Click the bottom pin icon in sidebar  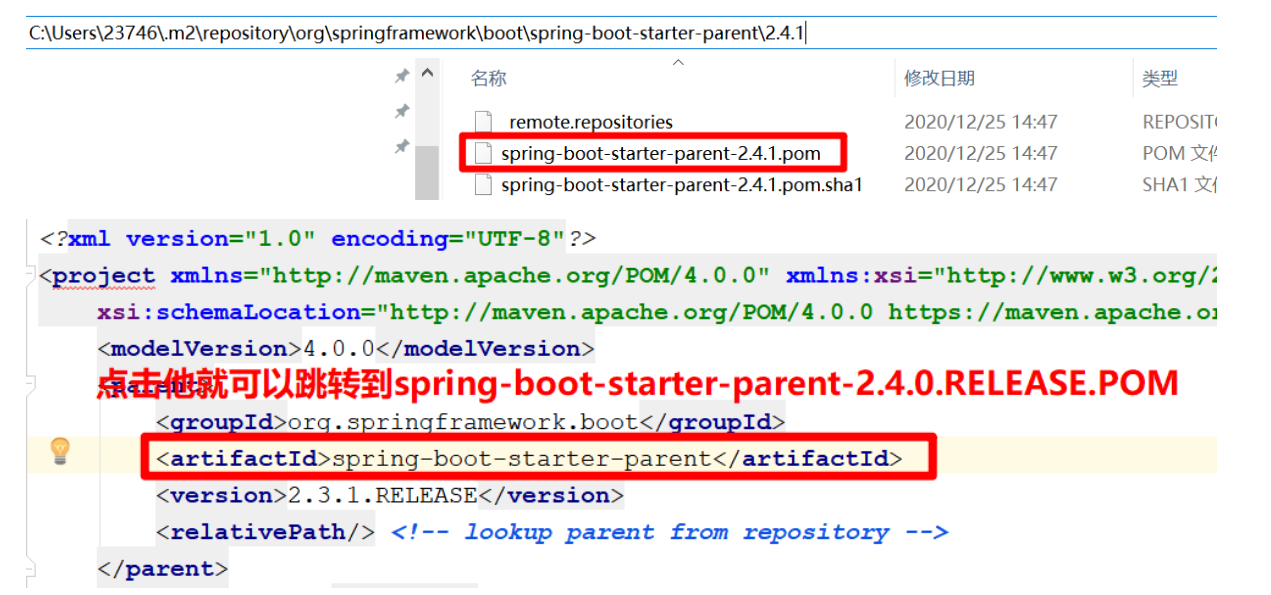click(401, 148)
